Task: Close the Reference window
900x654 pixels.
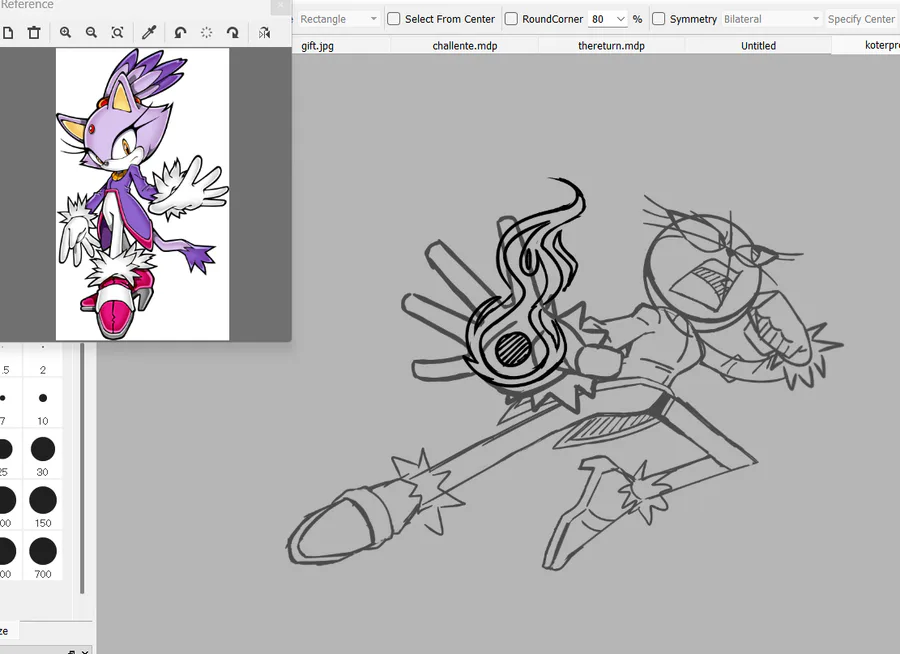Action: pyautogui.click(x=280, y=5)
